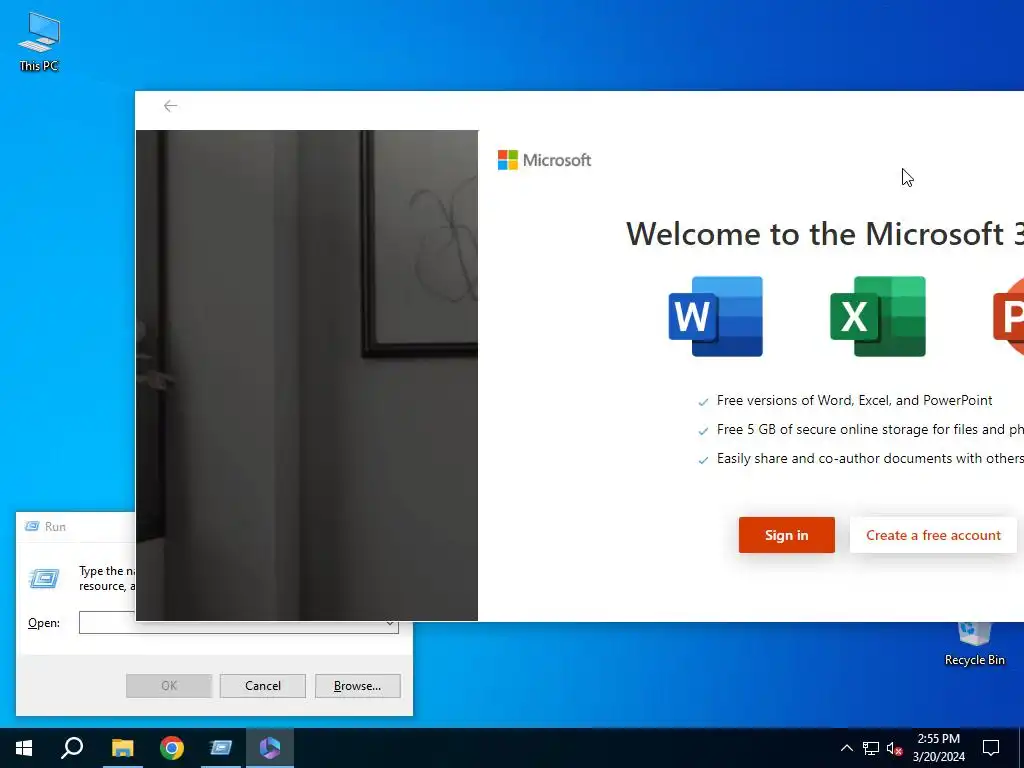Open the notification center icon
The image size is (1024, 768).
pyautogui.click(x=991, y=748)
